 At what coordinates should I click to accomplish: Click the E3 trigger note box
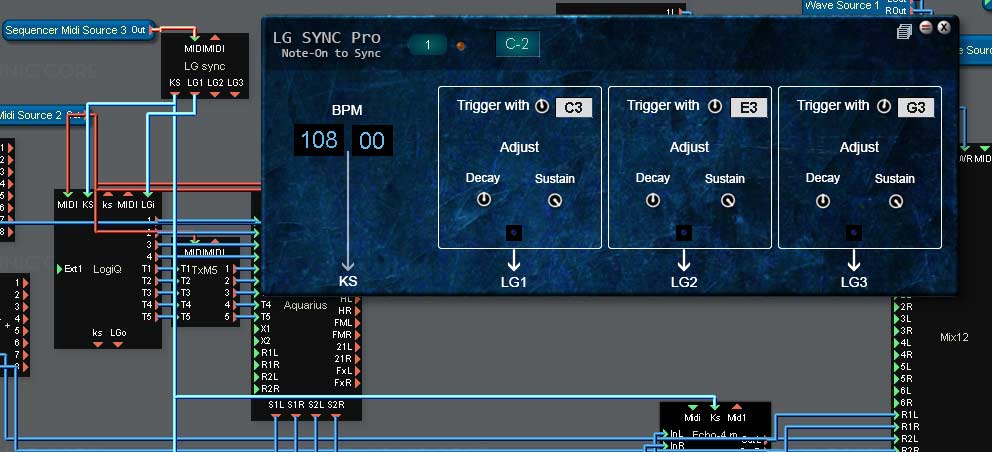[x=748, y=108]
